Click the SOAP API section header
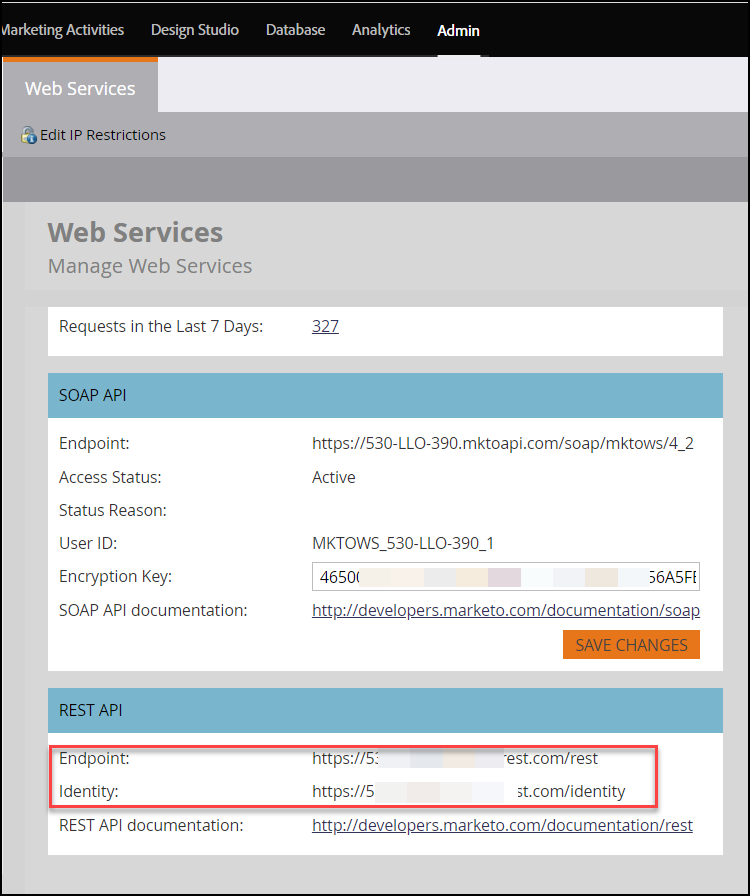The height and width of the screenshot is (896, 750). point(385,396)
